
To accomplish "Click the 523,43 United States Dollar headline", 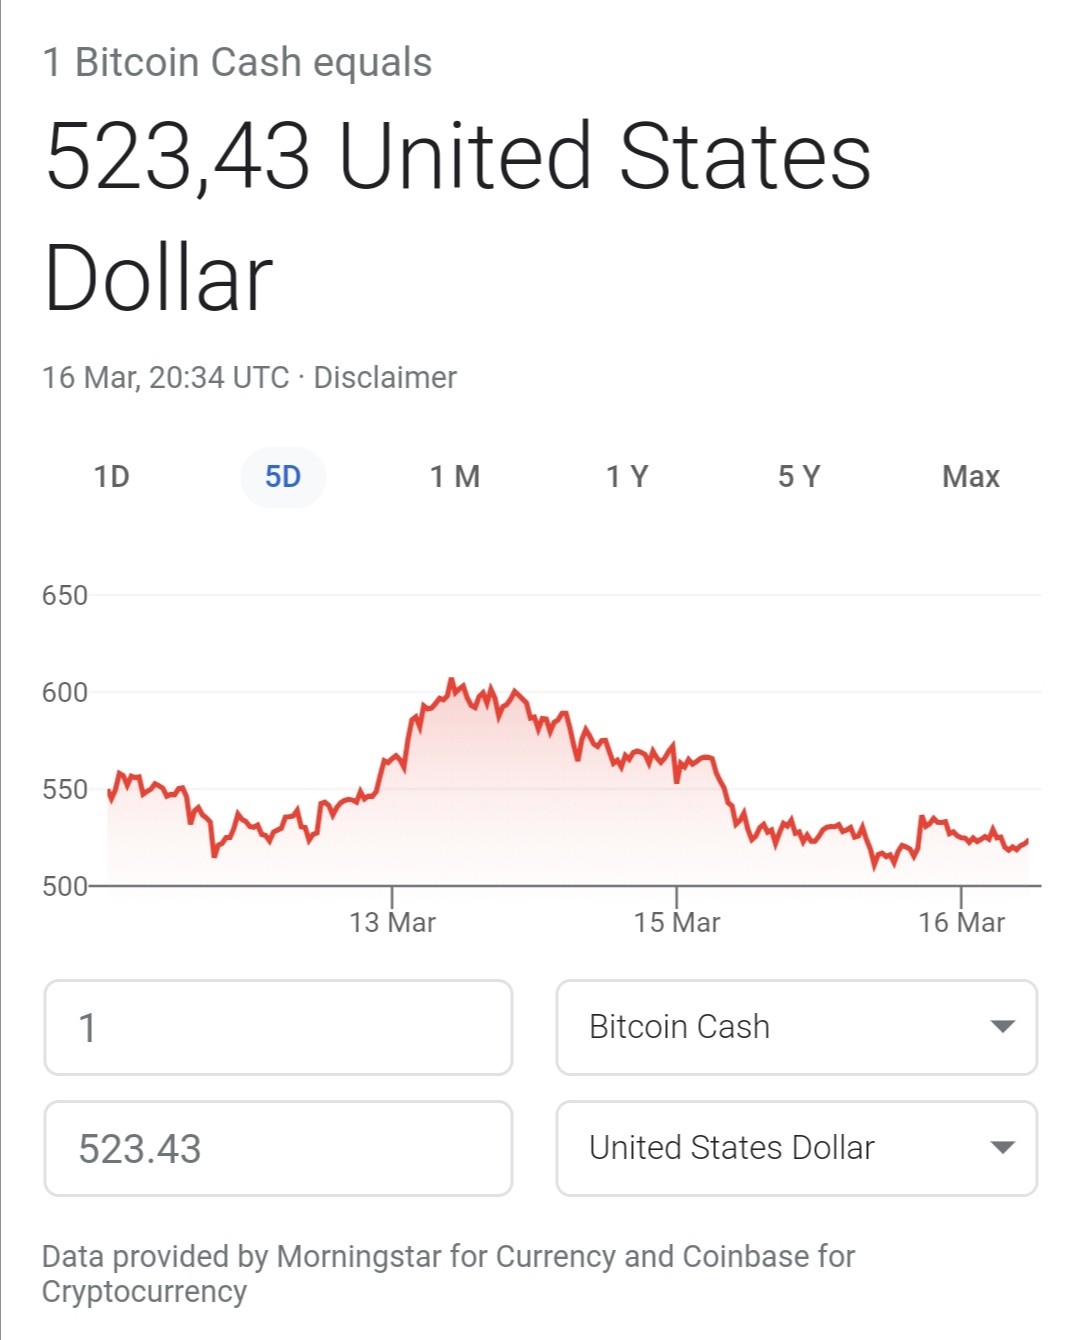I will [458, 215].
